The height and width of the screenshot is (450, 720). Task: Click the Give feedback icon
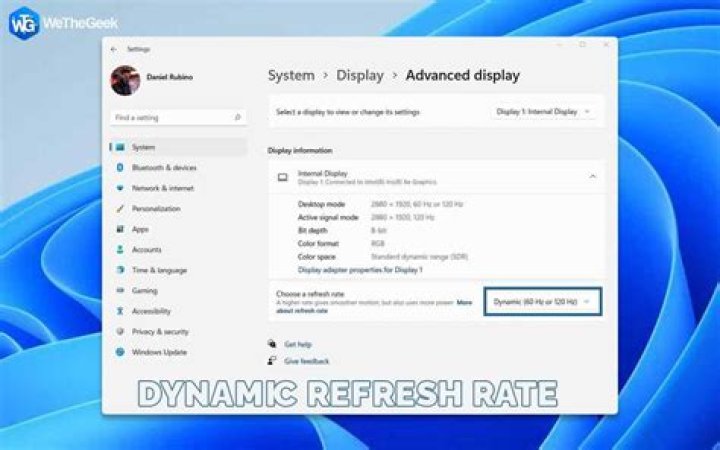point(272,360)
